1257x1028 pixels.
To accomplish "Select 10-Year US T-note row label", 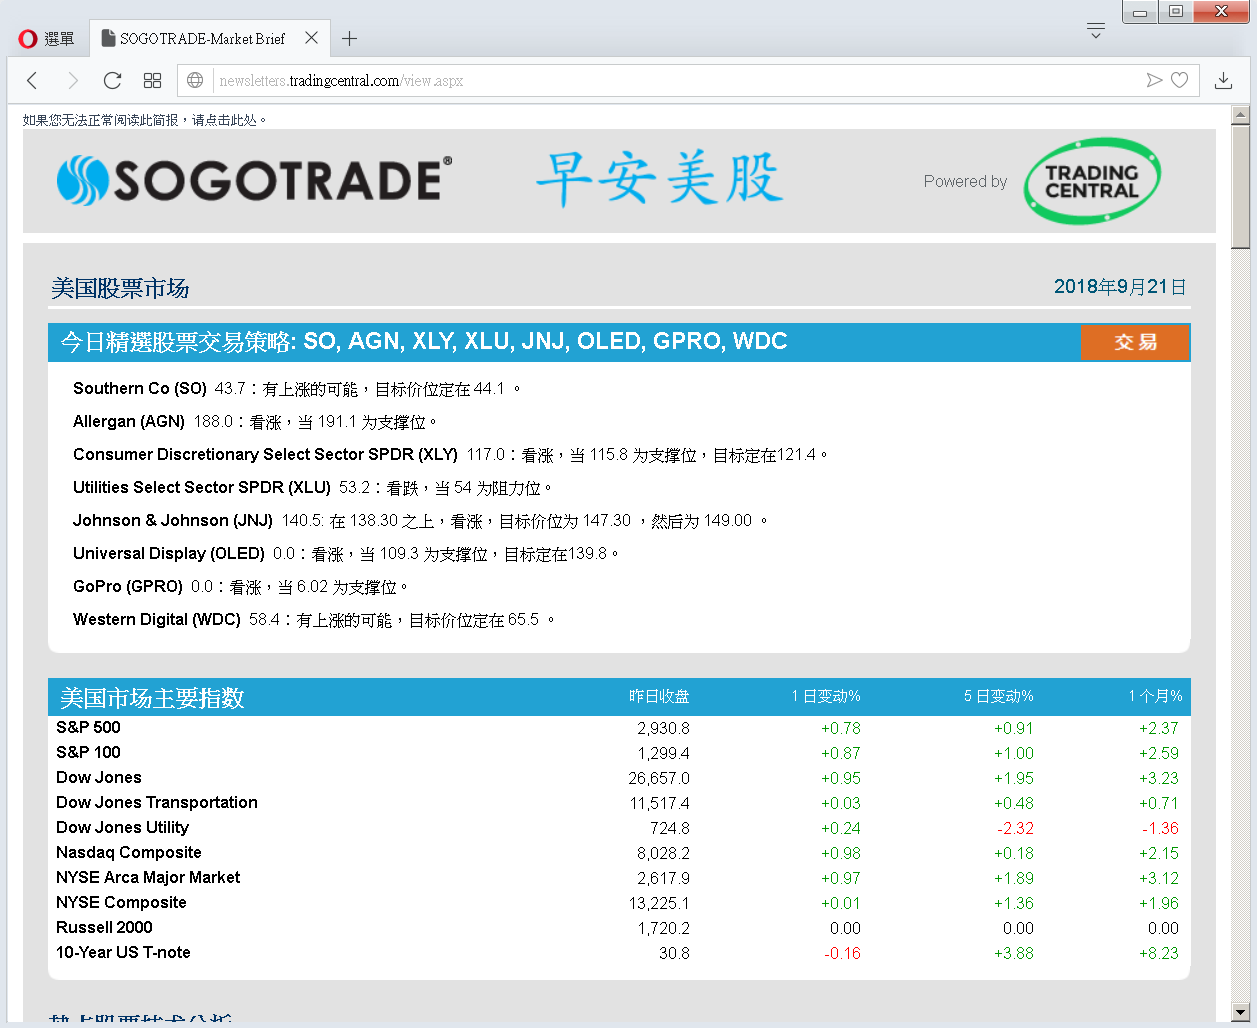I will click(123, 952).
